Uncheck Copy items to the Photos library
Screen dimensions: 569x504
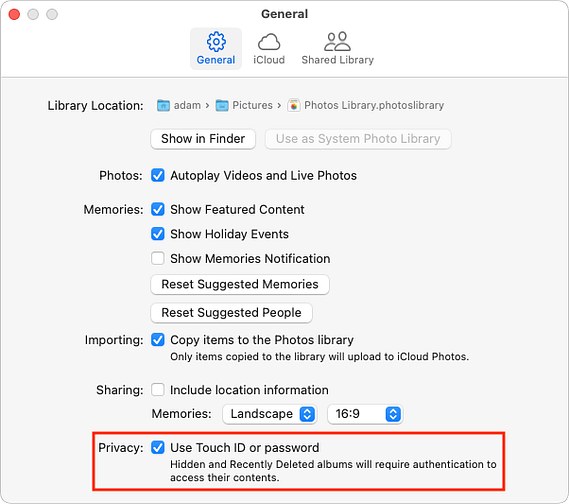158,340
